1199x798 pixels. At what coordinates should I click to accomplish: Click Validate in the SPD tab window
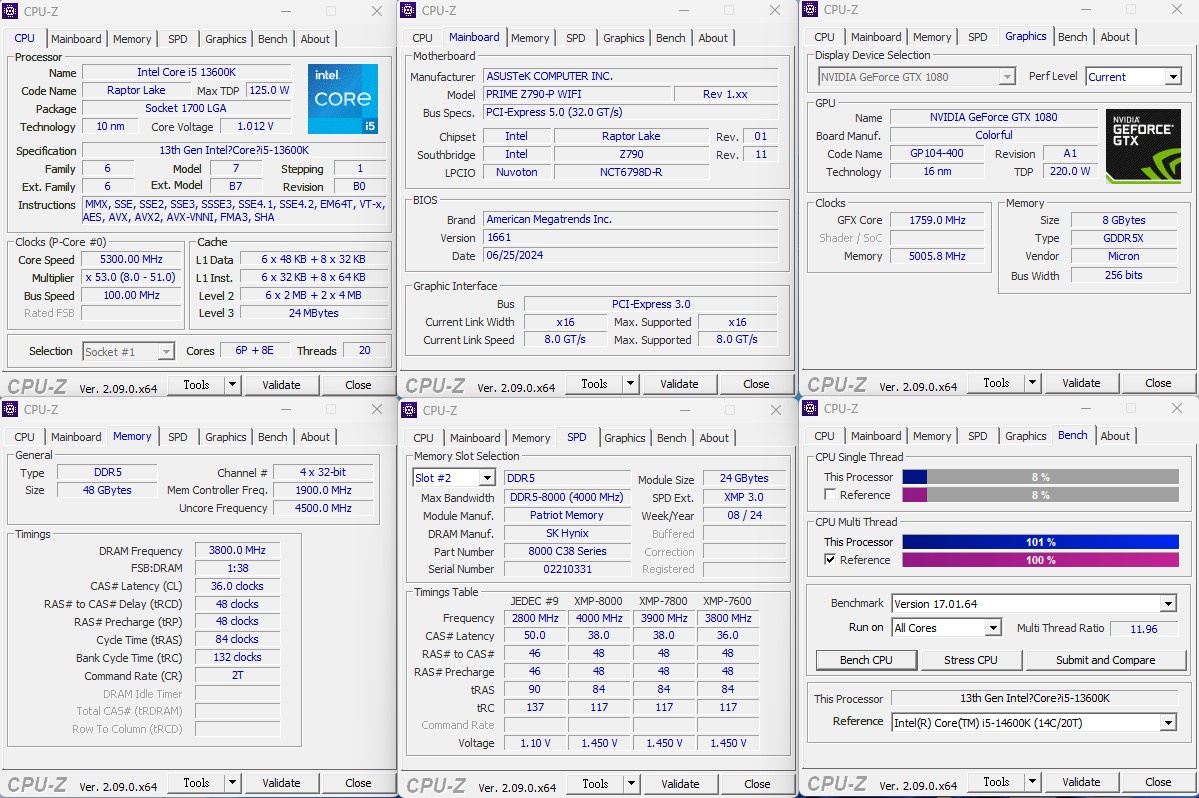click(680, 783)
